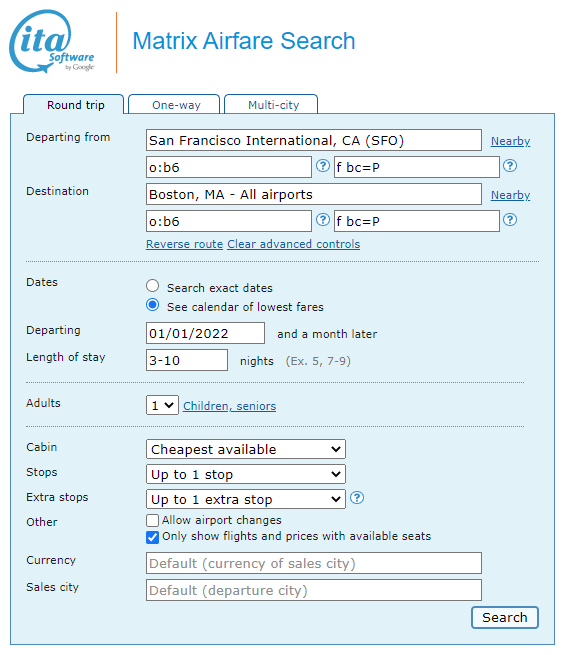
Task: Expand the Extra stops dropdown
Action: click(x=246, y=500)
